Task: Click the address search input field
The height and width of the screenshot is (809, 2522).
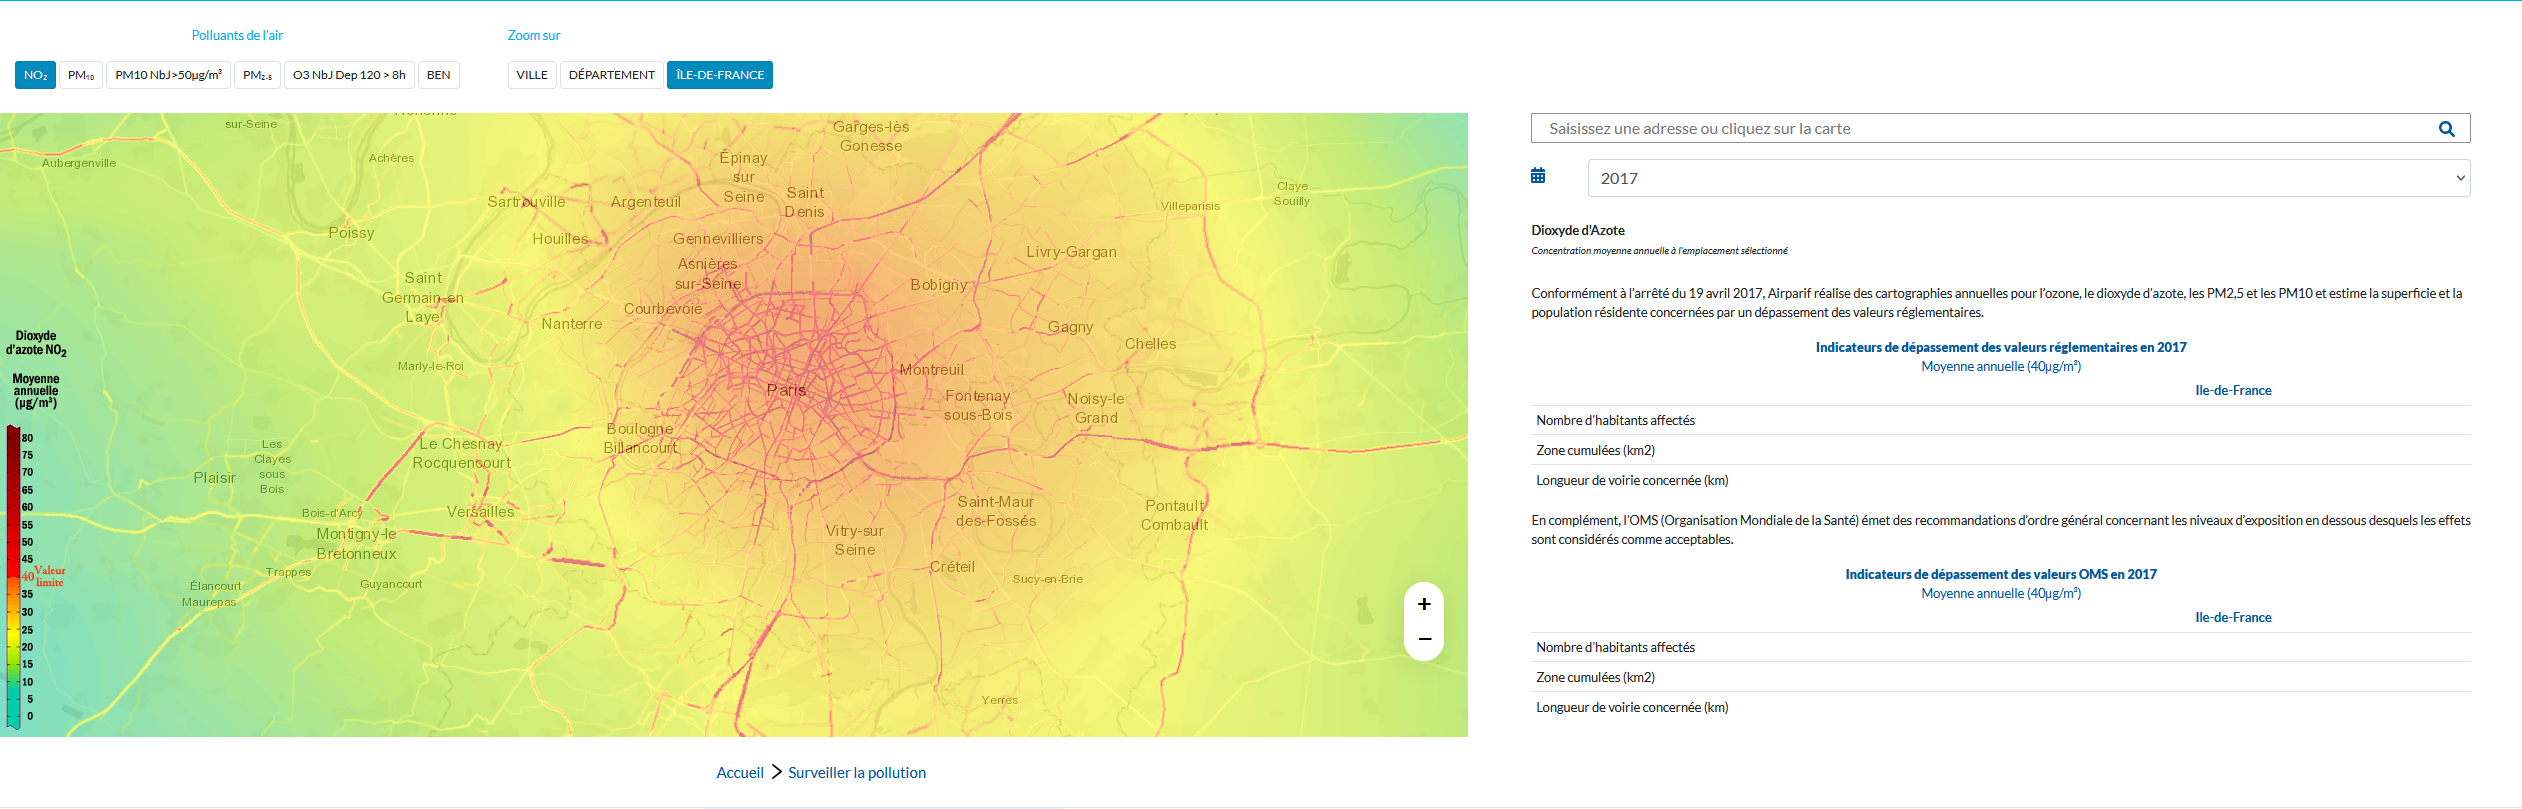Action: 1980,129
